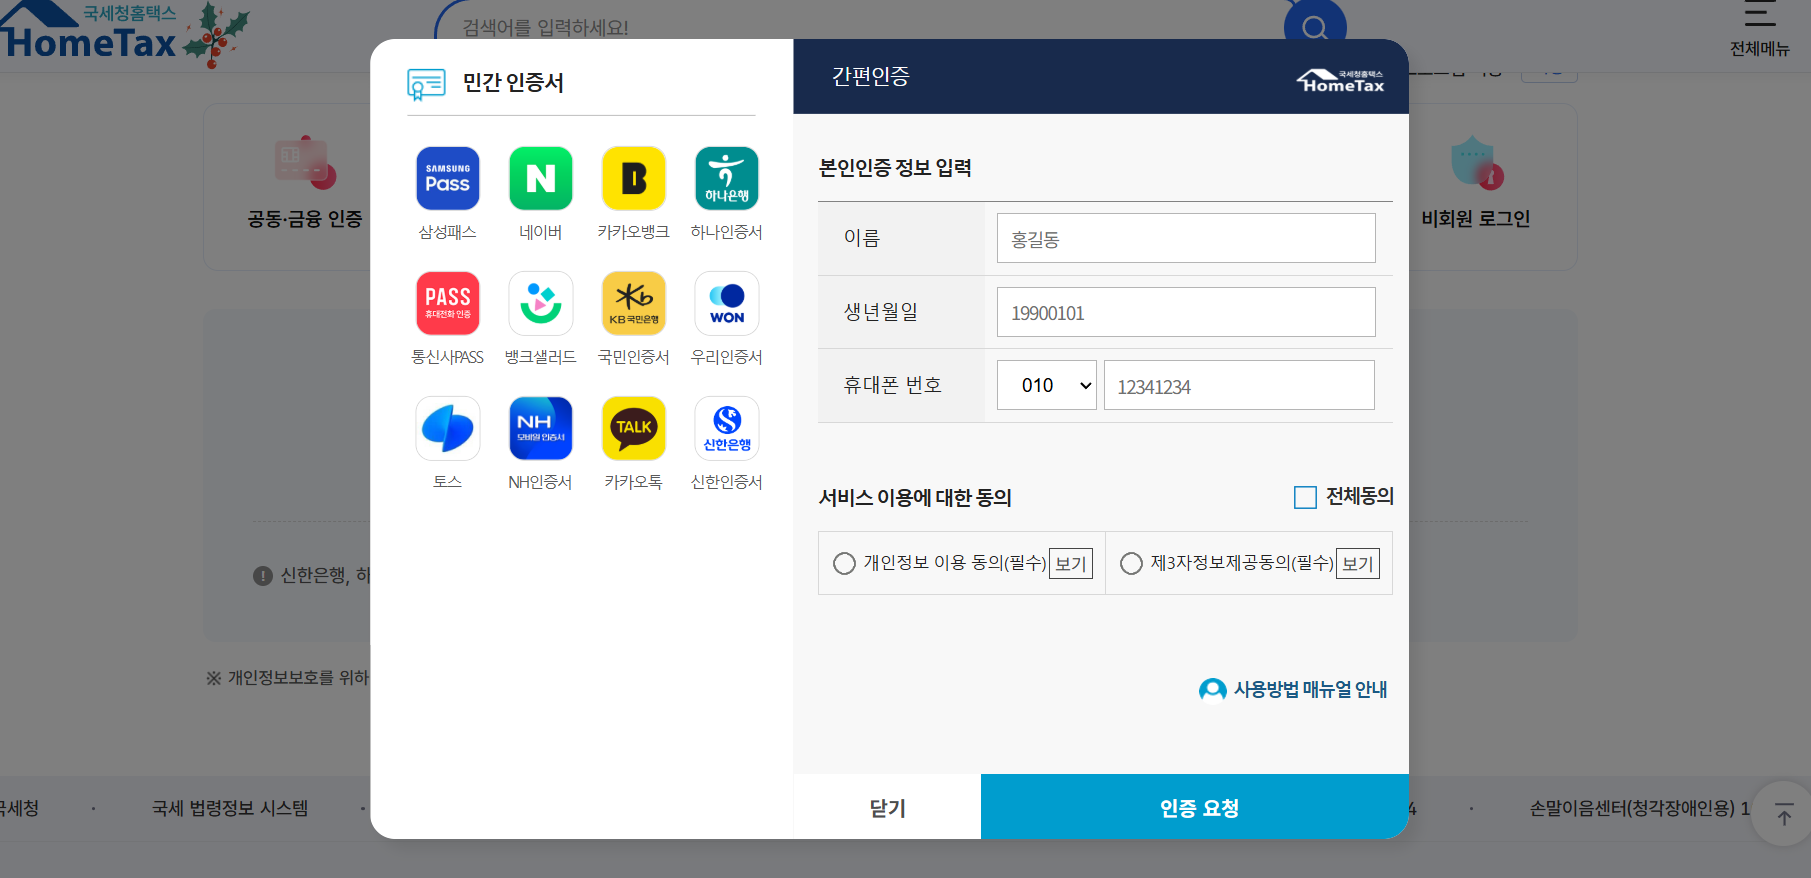
Task: Click the 통신사PASS label text
Action: (x=447, y=357)
